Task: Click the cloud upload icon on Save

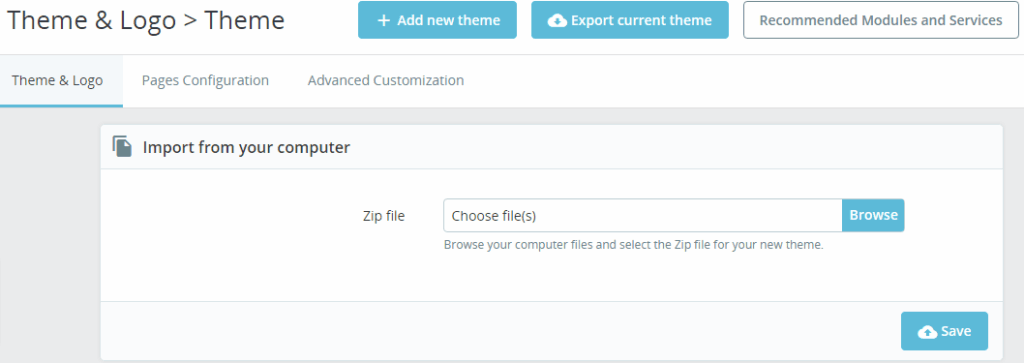Action: pos(927,332)
